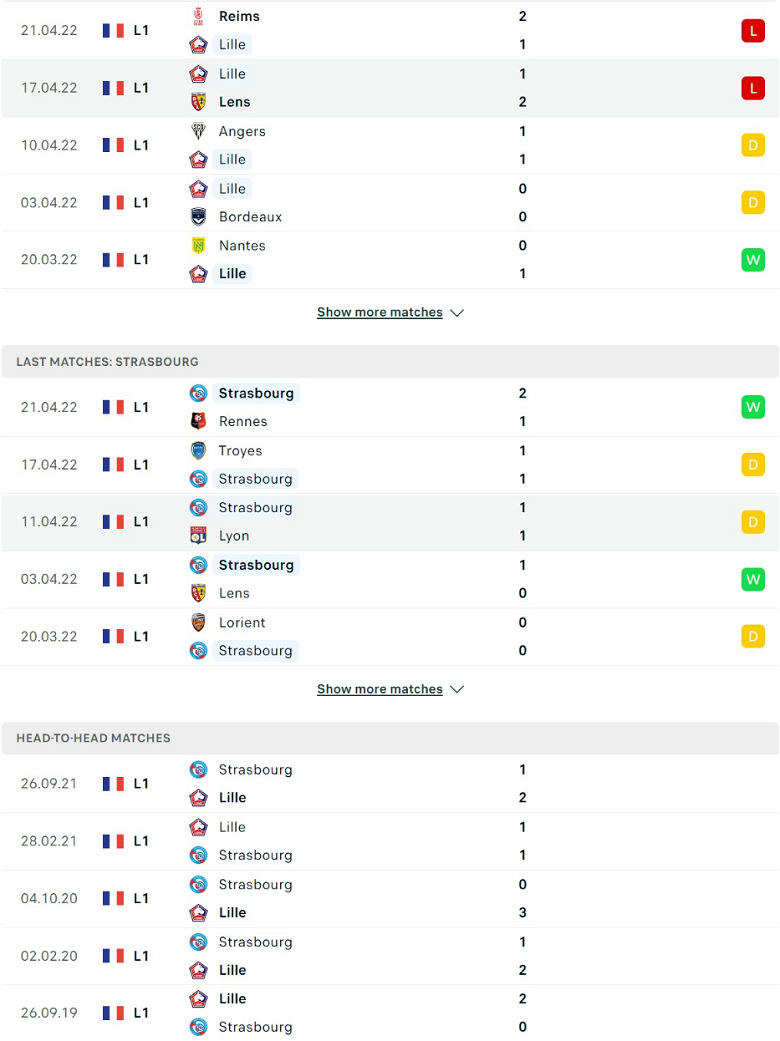Click the Angers club crest icon

tap(198, 131)
